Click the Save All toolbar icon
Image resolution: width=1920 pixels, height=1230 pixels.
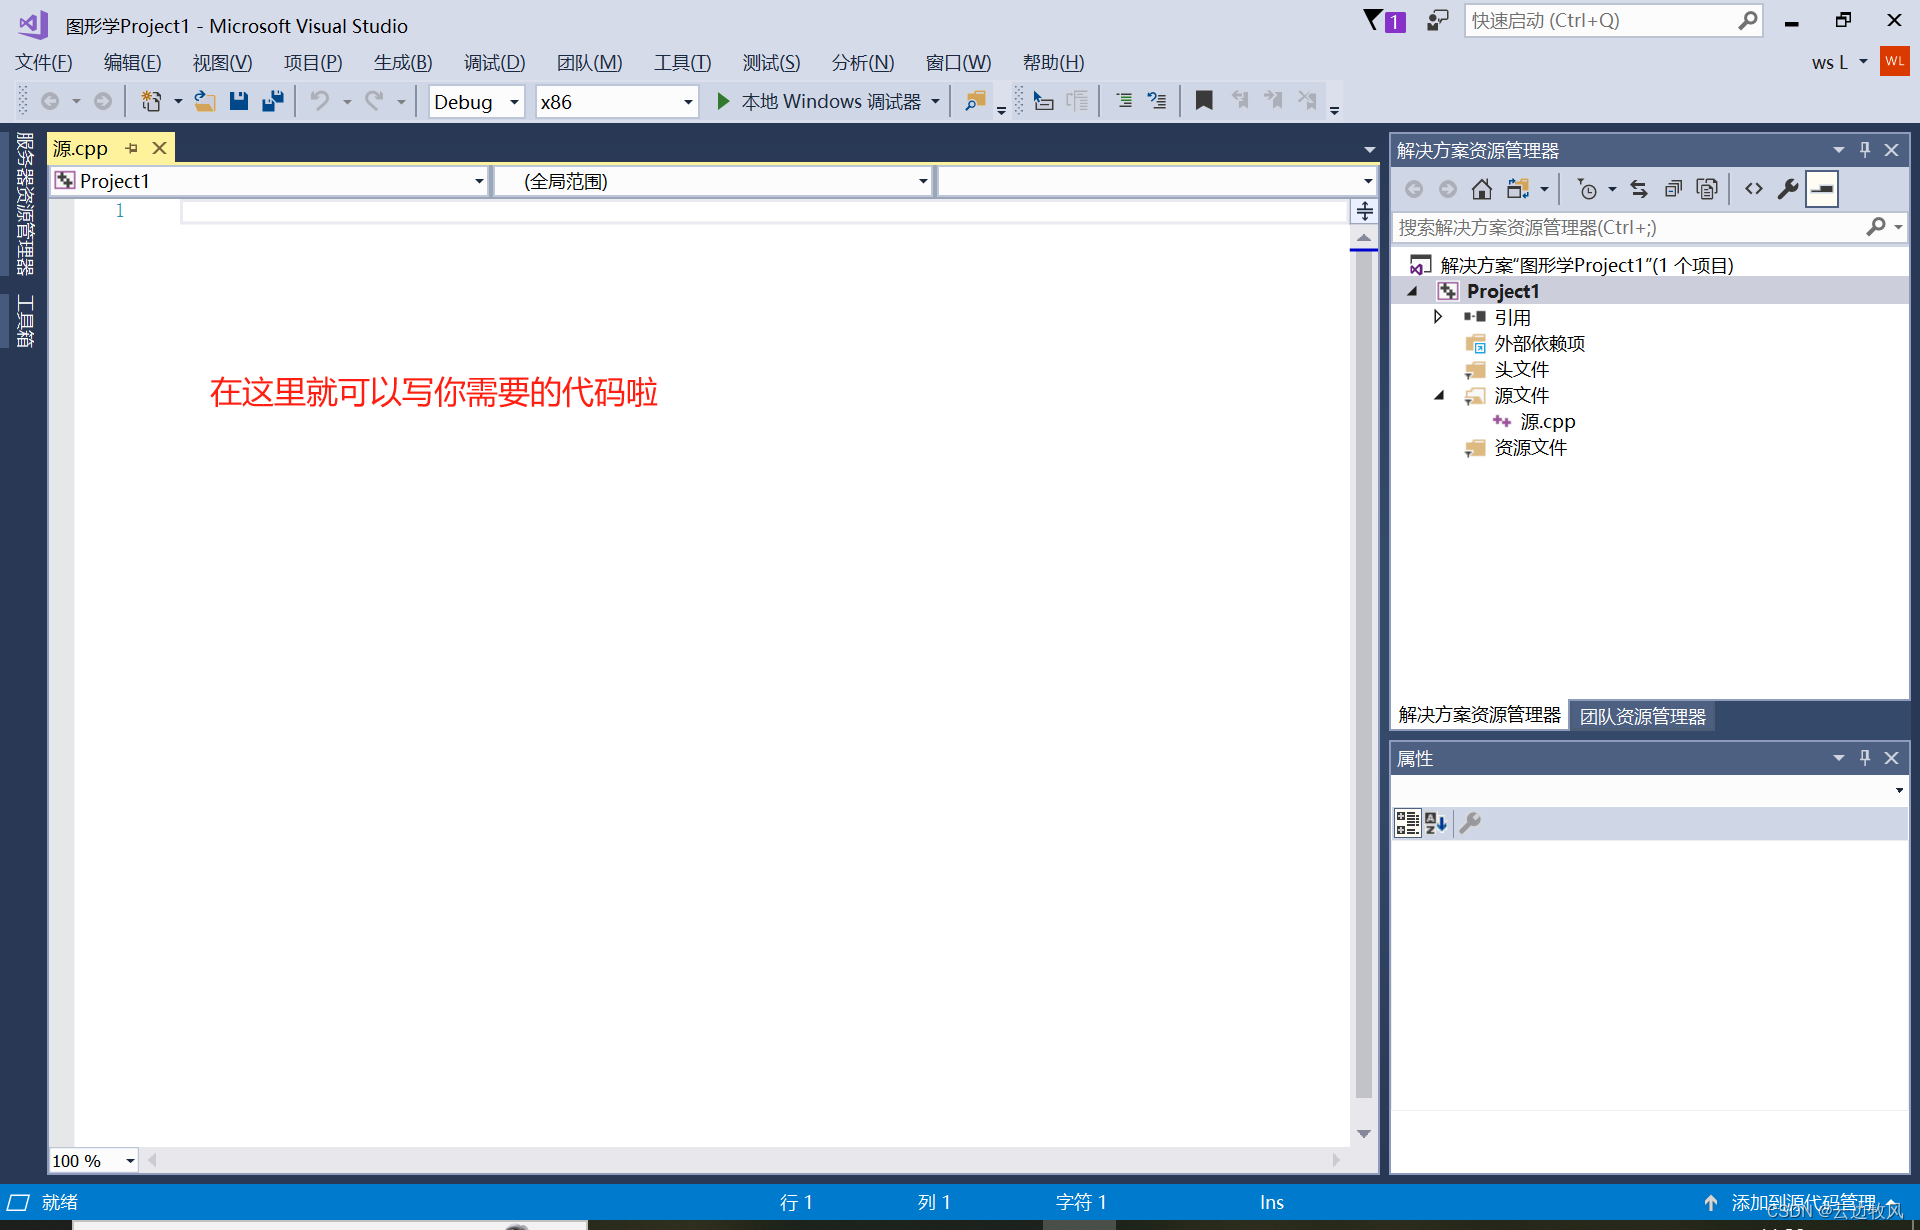click(x=272, y=101)
